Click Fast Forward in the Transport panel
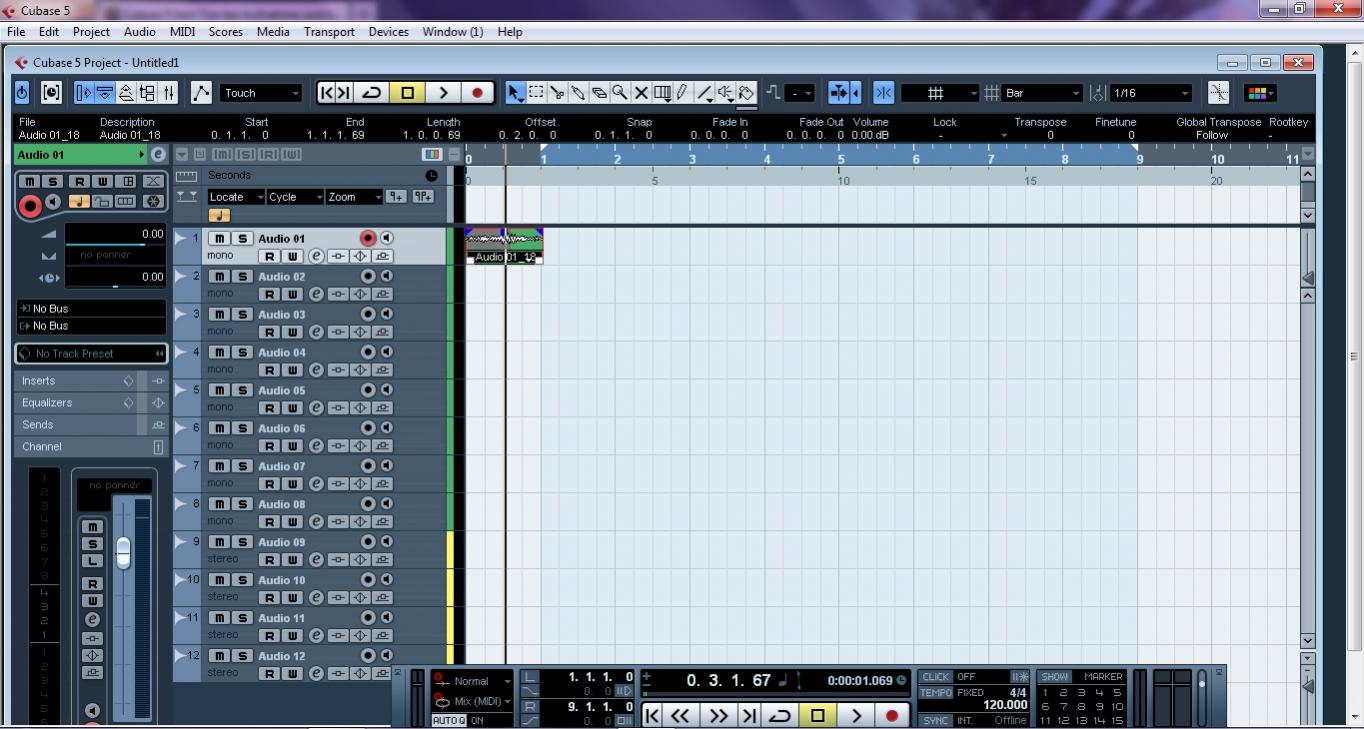The height and width of the screenshot is (729, 1364). 718,715
